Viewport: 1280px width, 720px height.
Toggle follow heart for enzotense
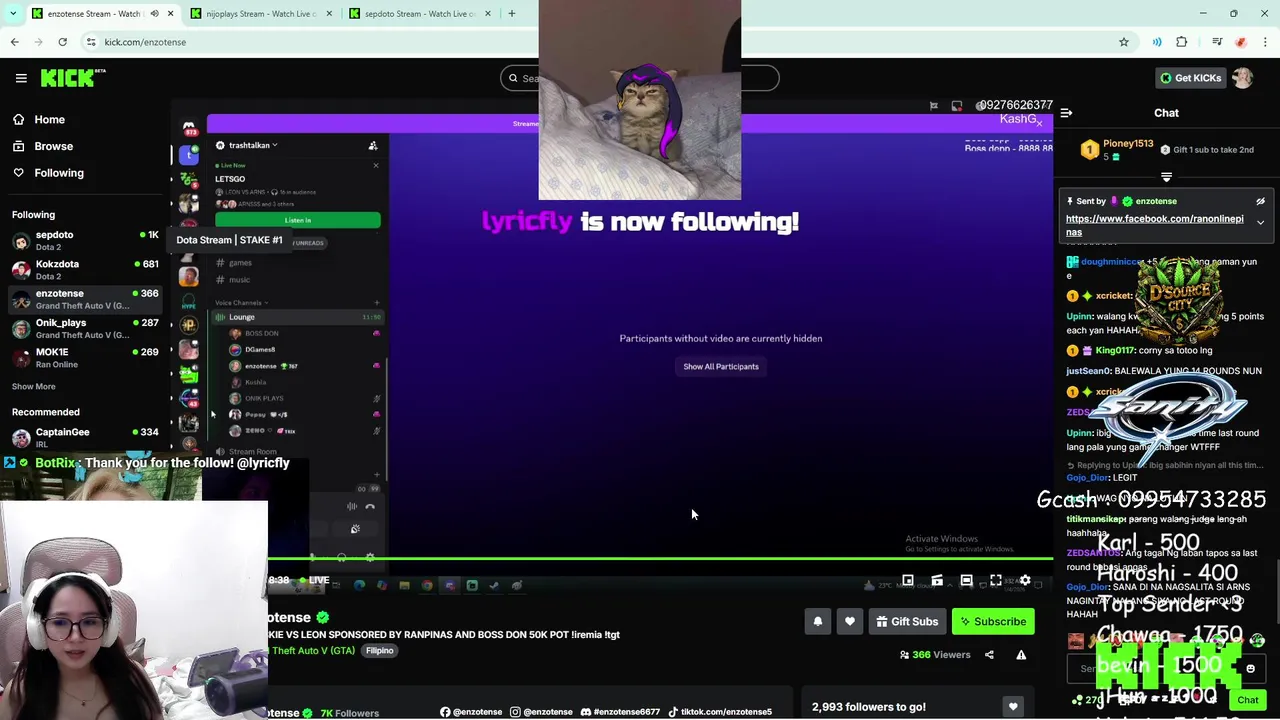pyautogui.click(x=850, y=622)
